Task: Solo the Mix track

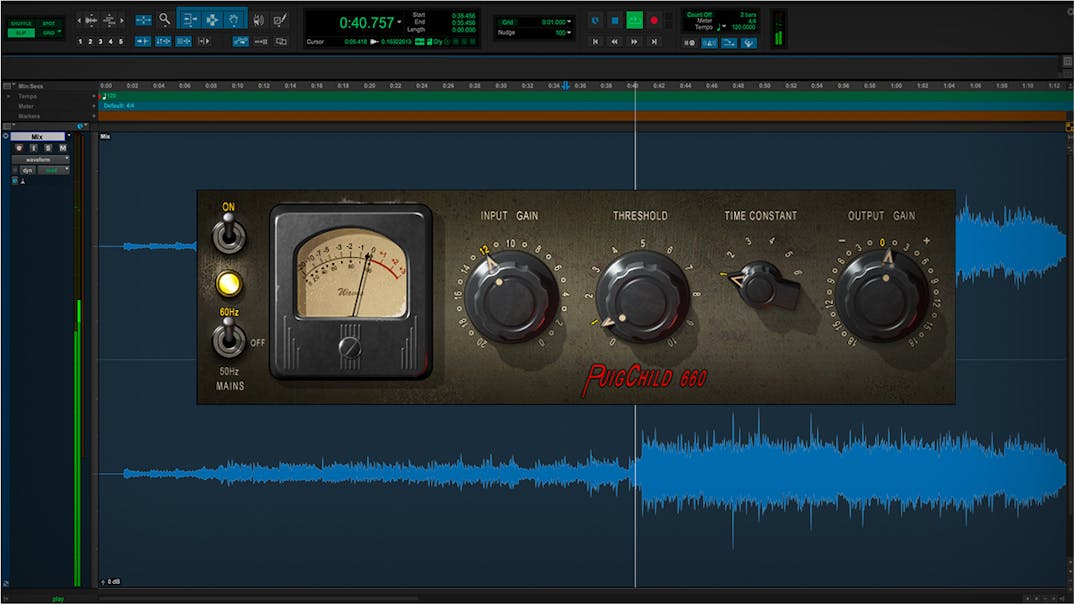Action: [x=47, y=148]
